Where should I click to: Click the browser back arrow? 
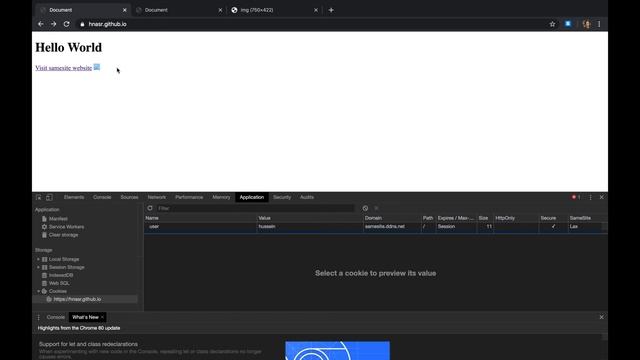click(40, 24)
